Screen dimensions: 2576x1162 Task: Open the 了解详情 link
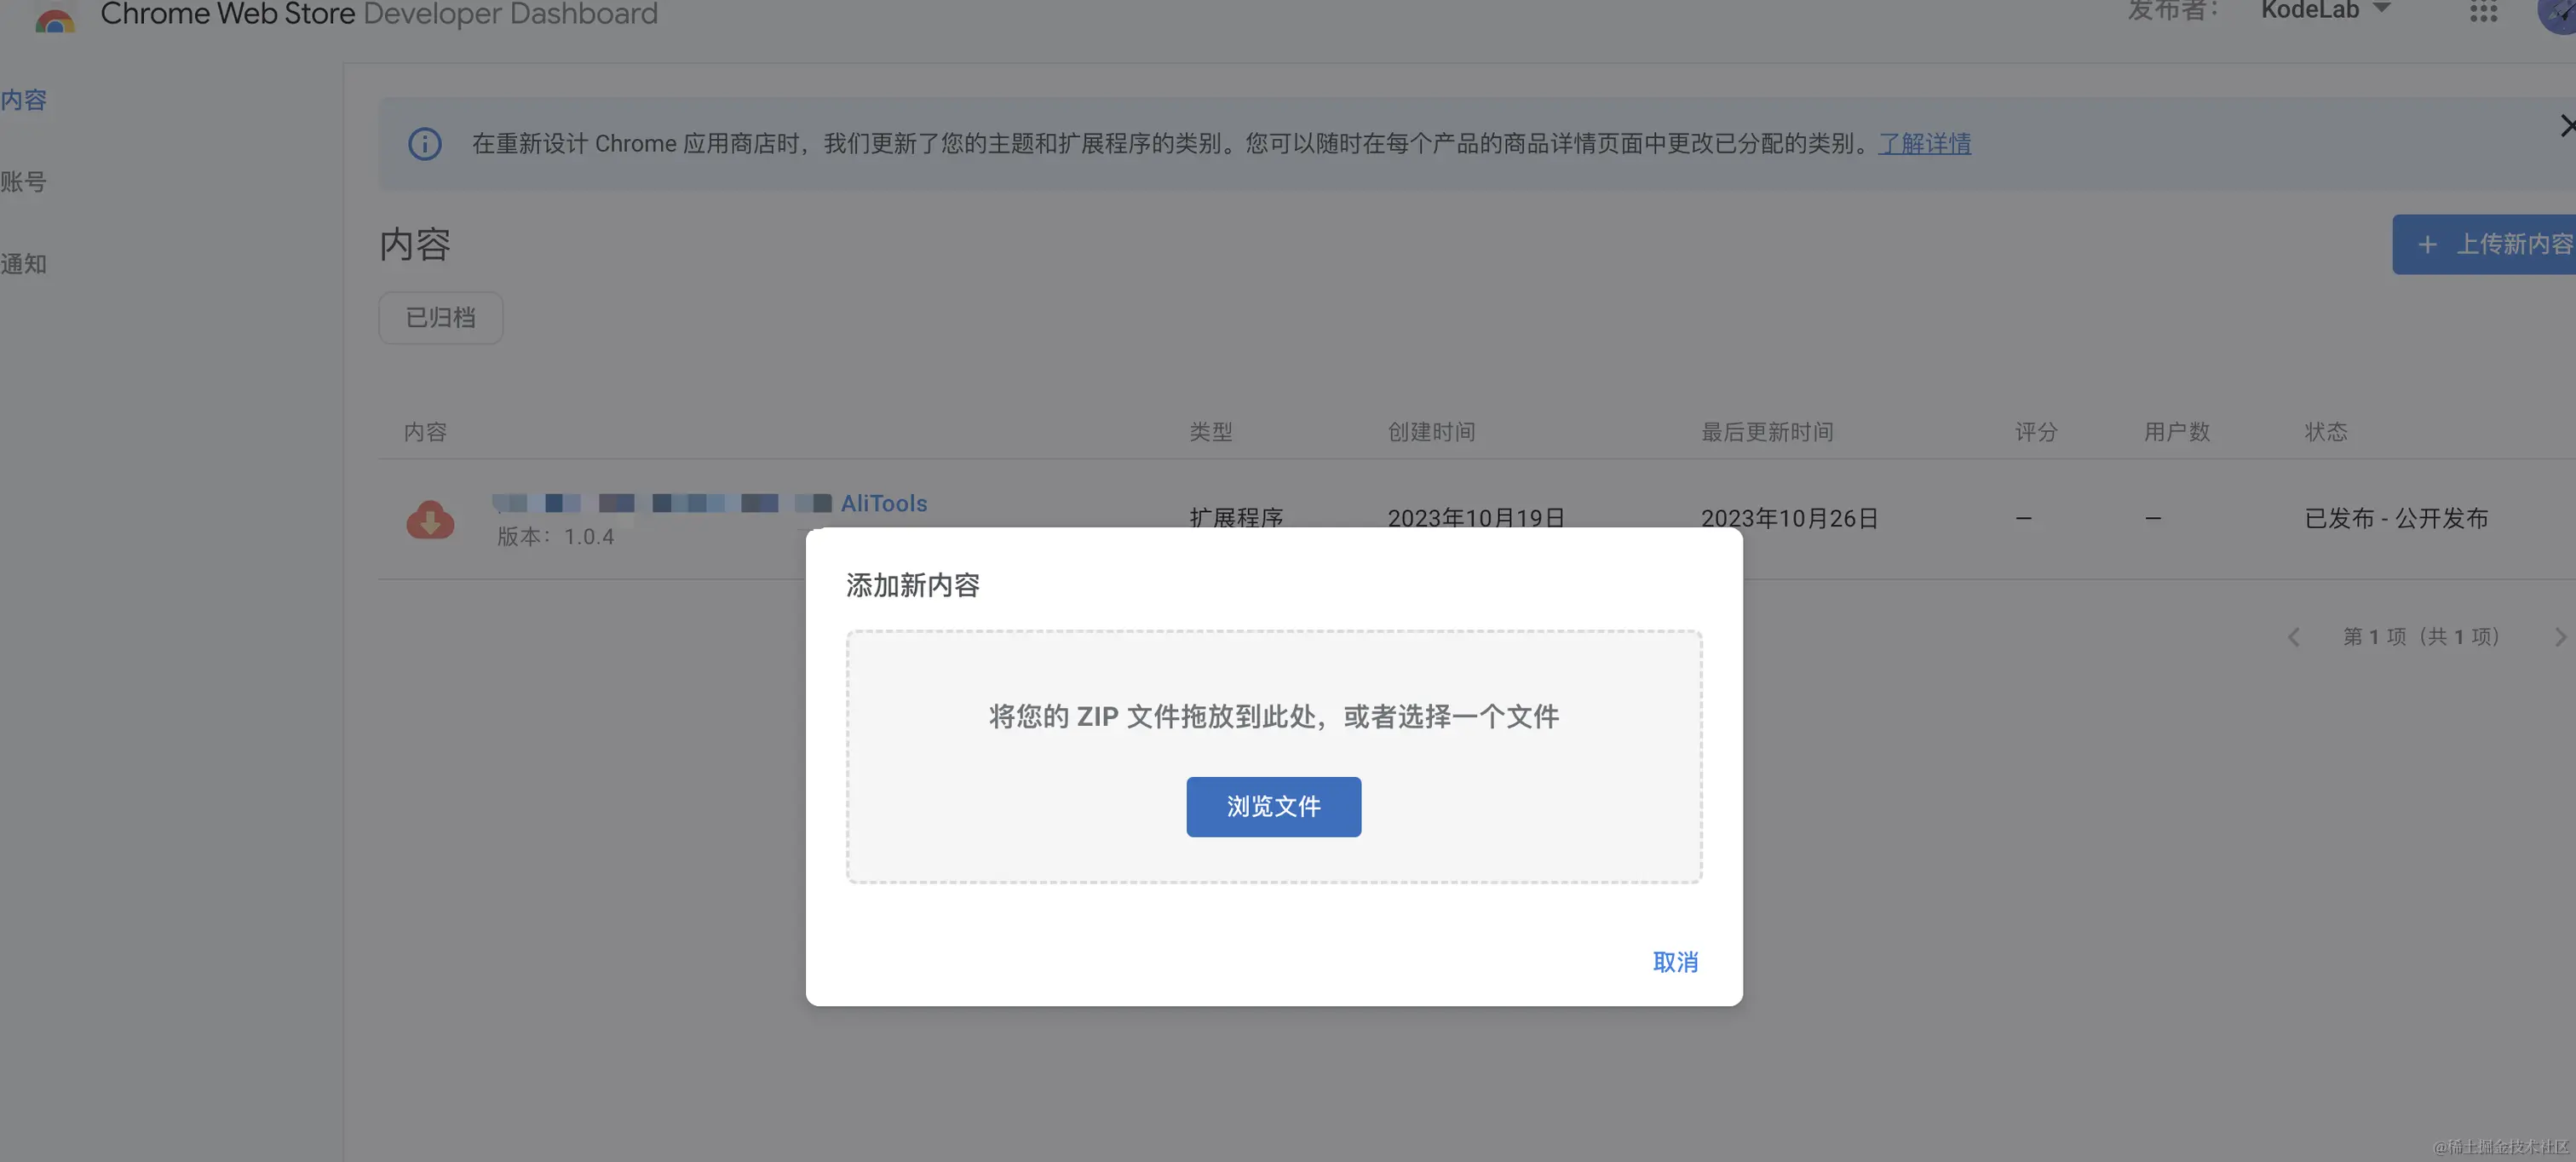tap(1924, 144)
